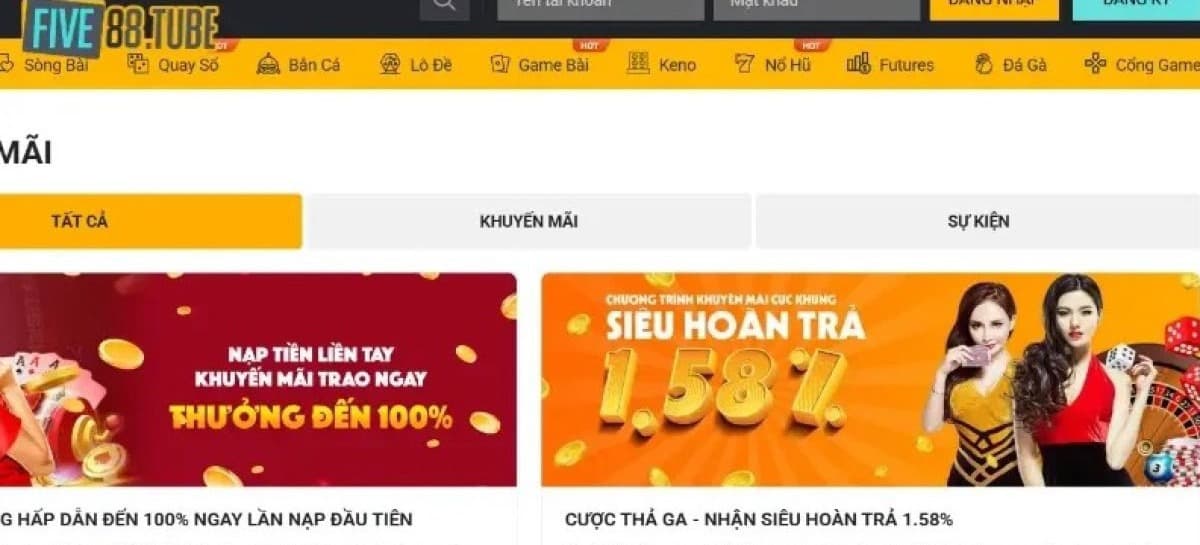Select the Đá Gà rooster icon
The width and height of the screenshot is (1200, 545).
click(984, 64)
